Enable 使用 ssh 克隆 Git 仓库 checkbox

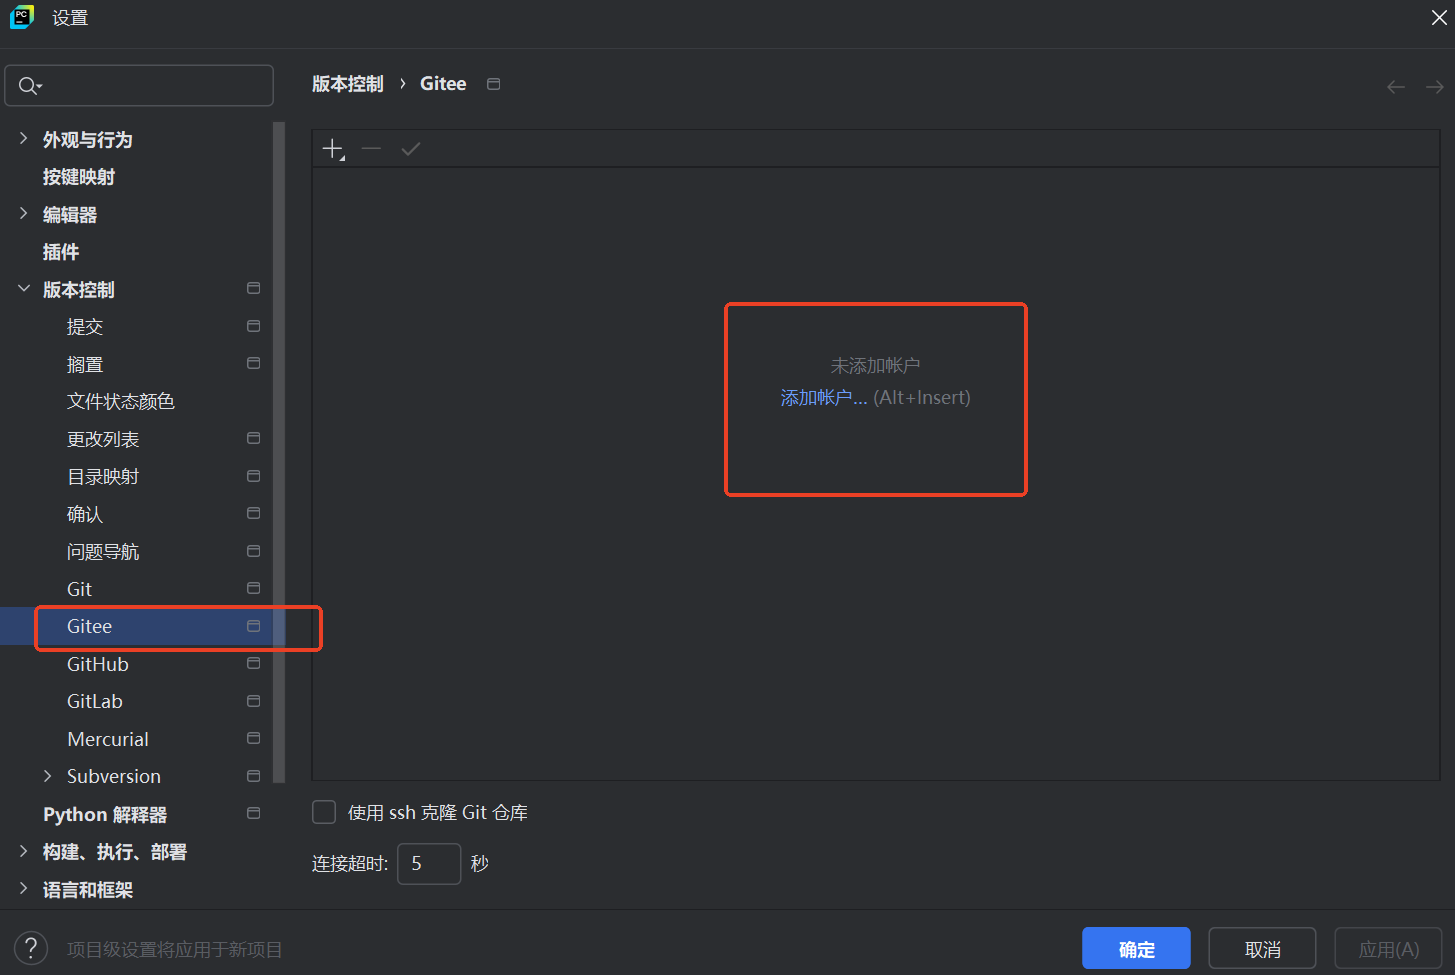point(324,812)
